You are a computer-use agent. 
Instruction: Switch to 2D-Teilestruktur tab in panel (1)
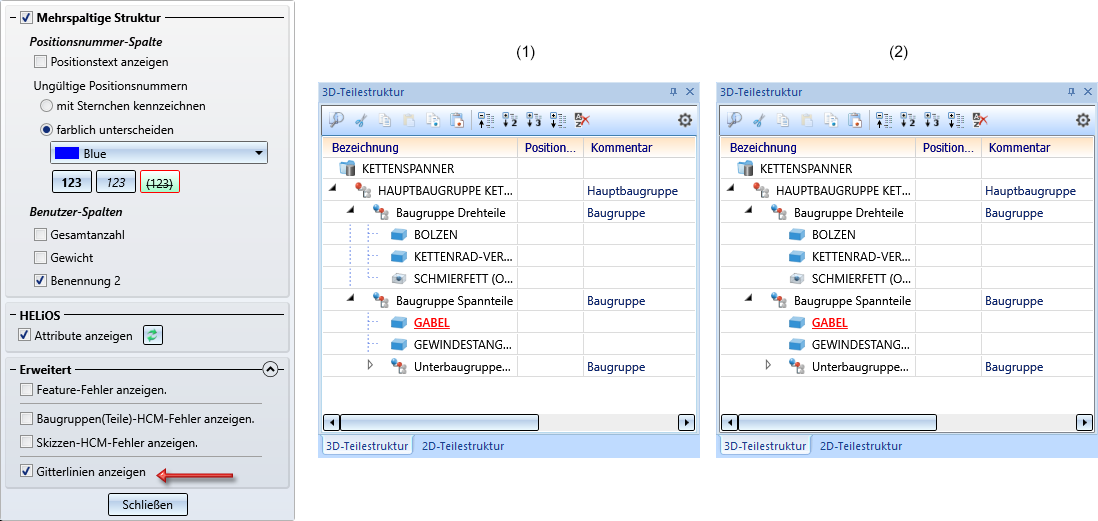[462, 445]
